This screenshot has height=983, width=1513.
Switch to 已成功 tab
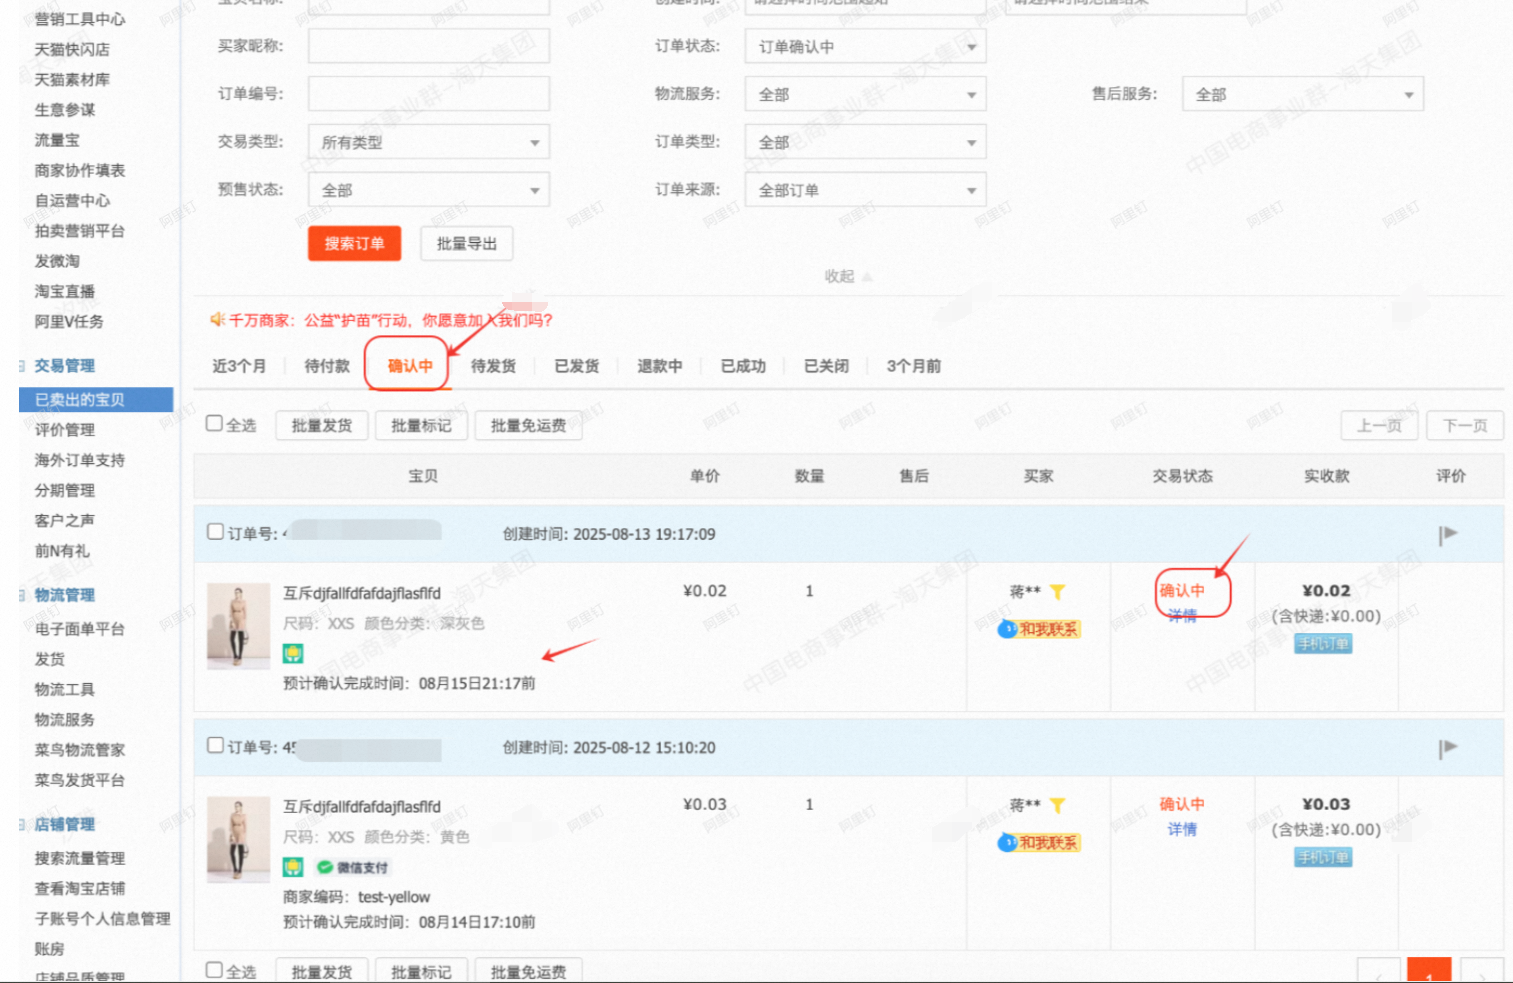click(x=743, y=366)
